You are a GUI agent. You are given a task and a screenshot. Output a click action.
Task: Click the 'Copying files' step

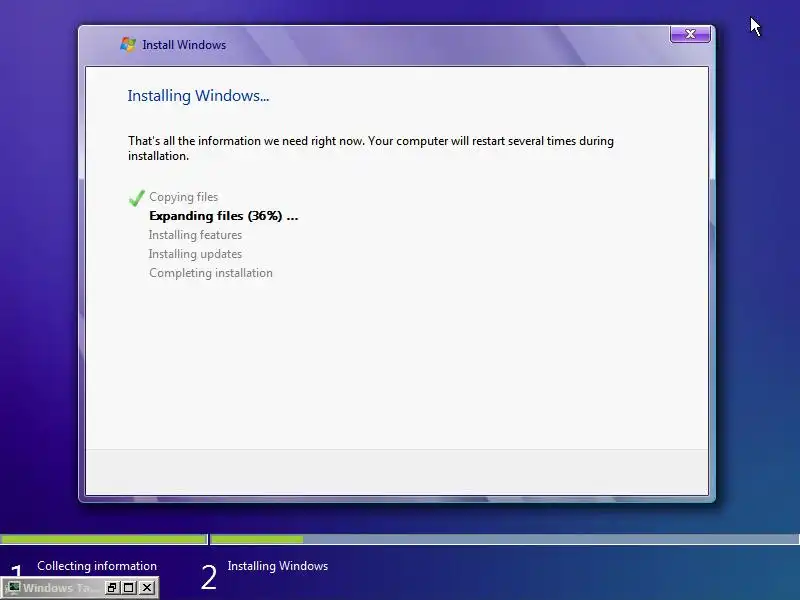coord(183,197)
